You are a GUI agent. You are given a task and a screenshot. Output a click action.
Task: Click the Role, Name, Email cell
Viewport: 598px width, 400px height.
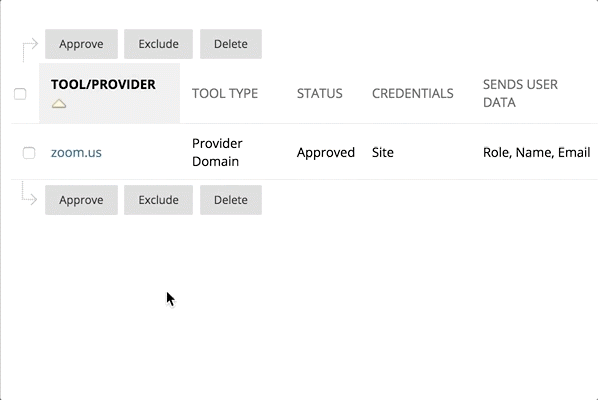pyautogui.click(x=537, y=153)
